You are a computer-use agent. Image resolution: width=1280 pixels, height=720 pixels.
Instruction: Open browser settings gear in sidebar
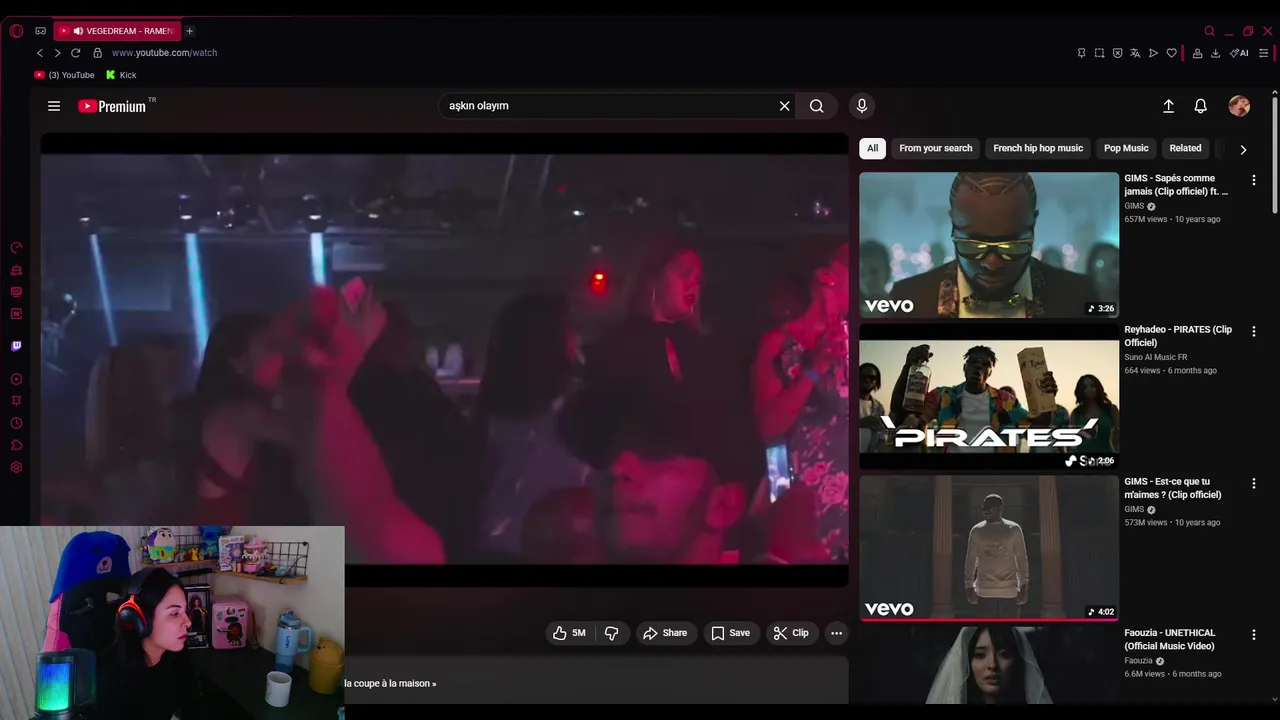click(x=16, y=467)
